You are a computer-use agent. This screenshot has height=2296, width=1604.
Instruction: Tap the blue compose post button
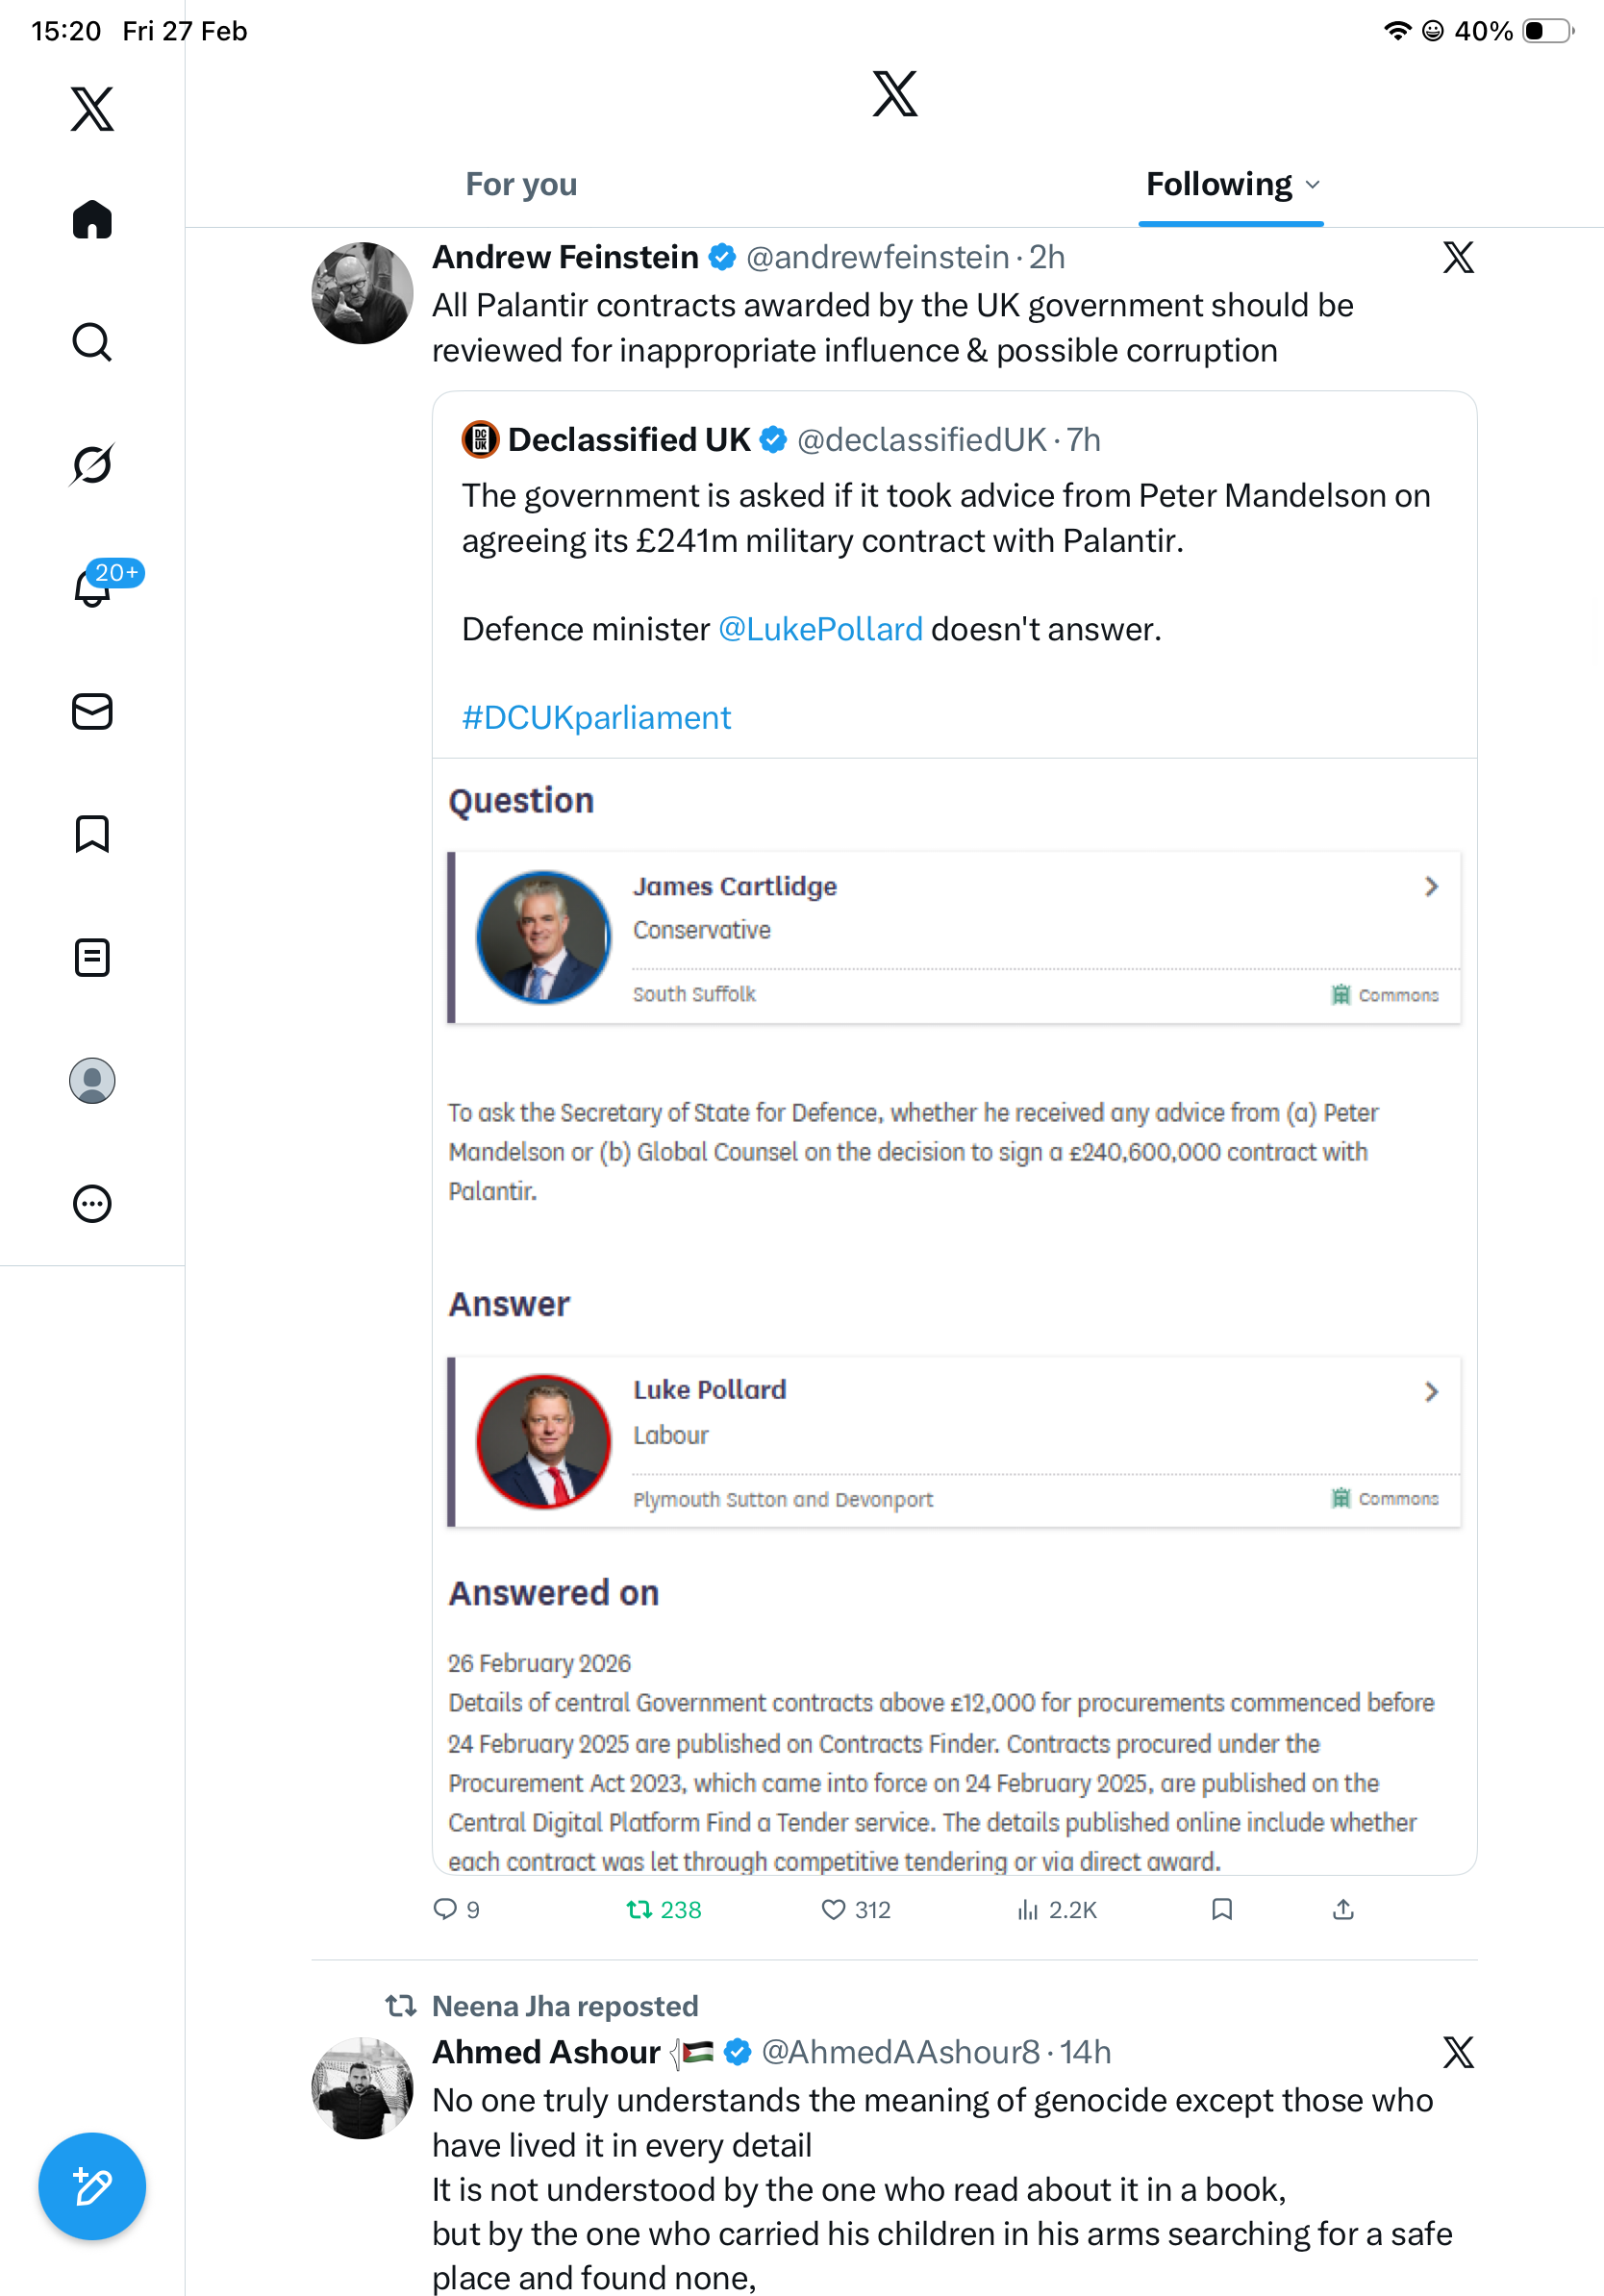tap(92, 2186)
